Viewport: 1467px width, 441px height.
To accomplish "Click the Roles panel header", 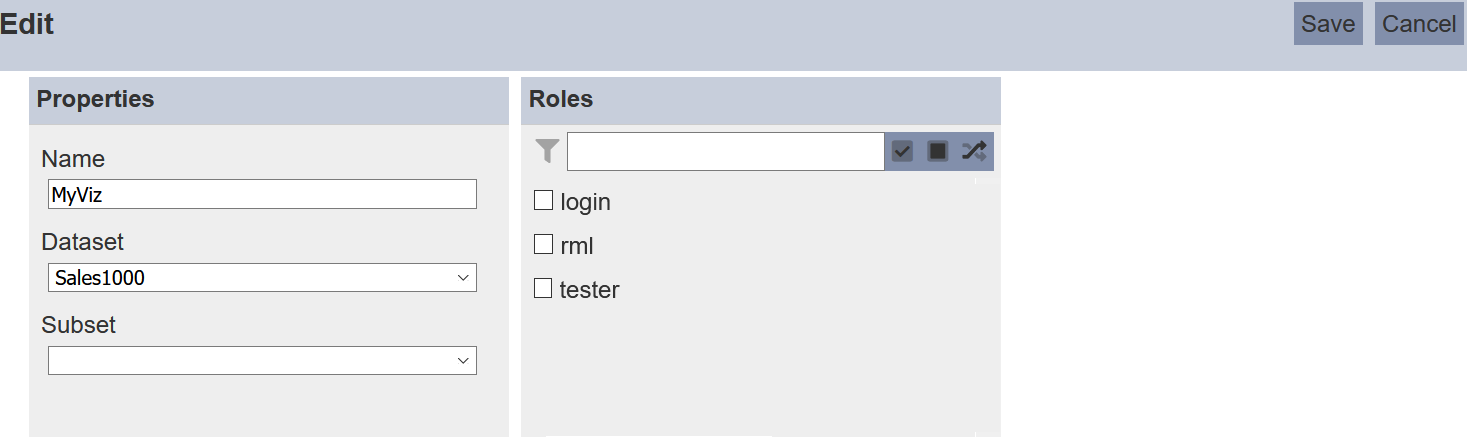I will click(761, 100).
